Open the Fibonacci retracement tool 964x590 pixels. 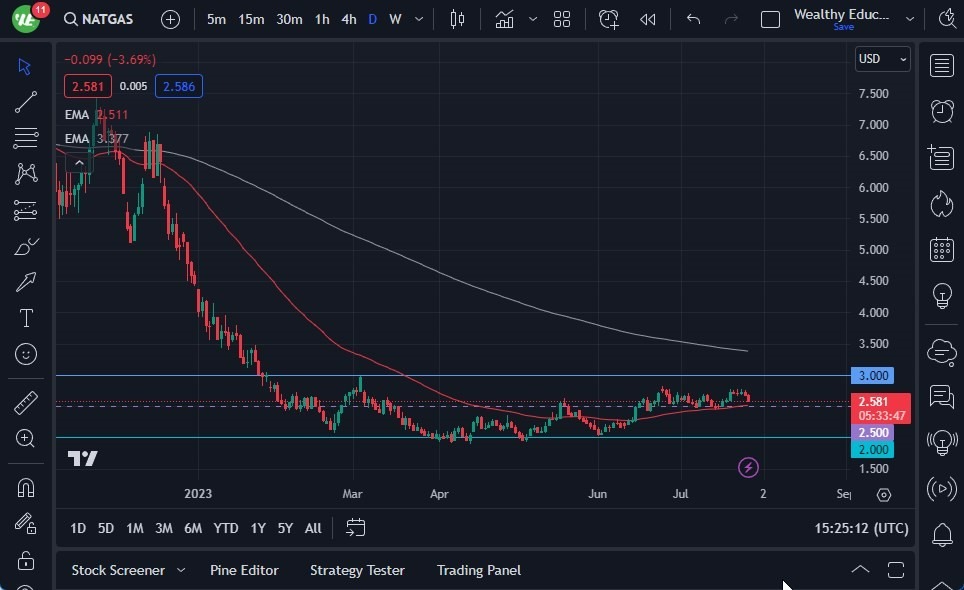[26, 138]
